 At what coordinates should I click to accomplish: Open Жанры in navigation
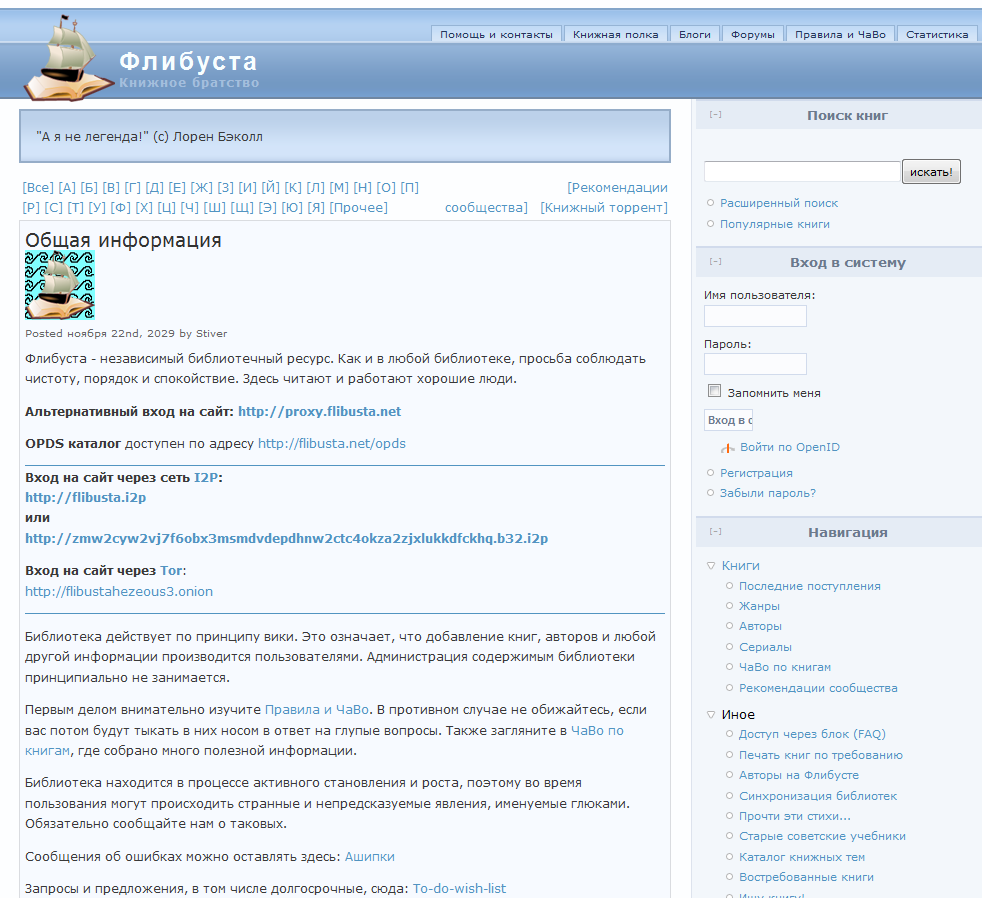[759, 606]
